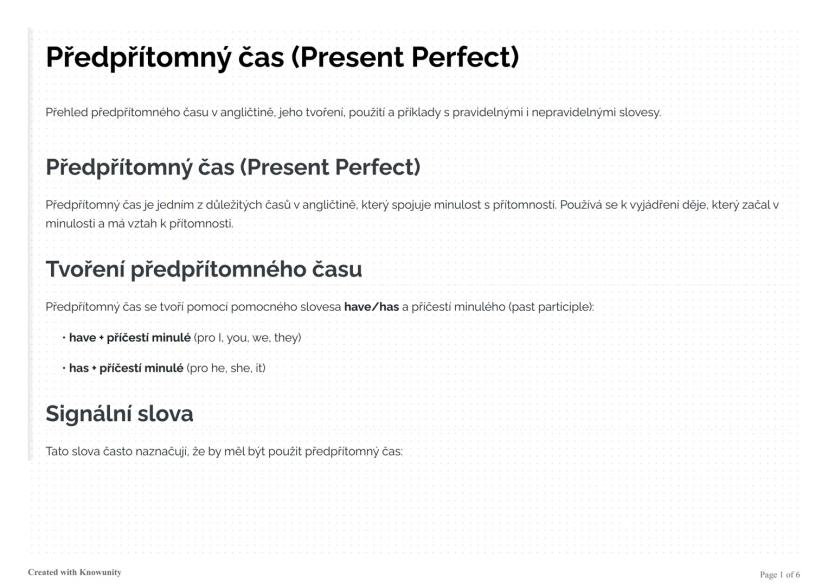Click the large main title at the top
The width and height of the screenshot is (828, 586).
point(282,57)
